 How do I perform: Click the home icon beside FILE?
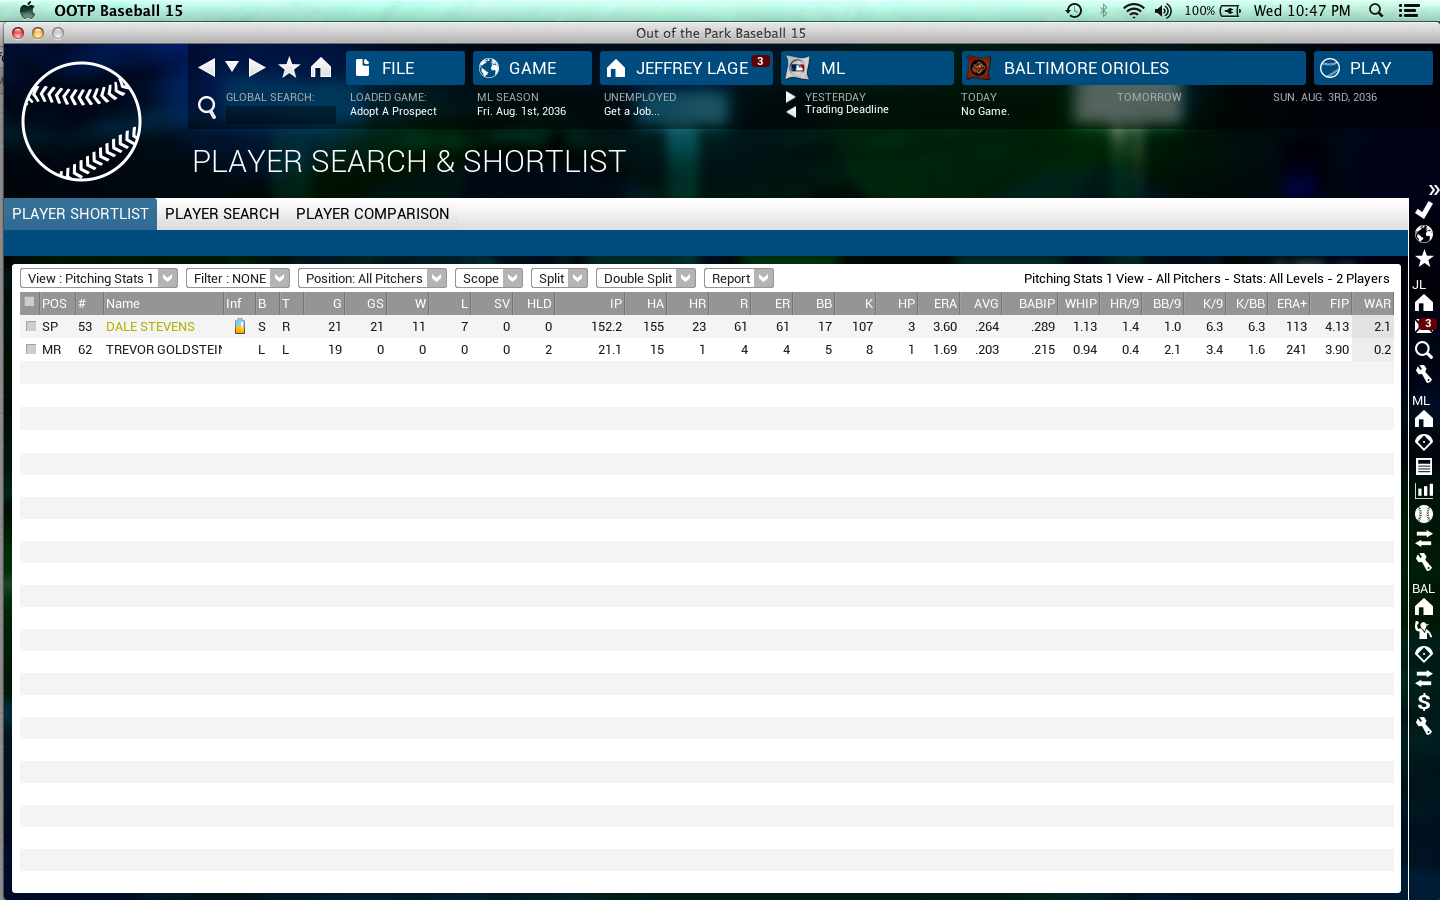point(321,68)
